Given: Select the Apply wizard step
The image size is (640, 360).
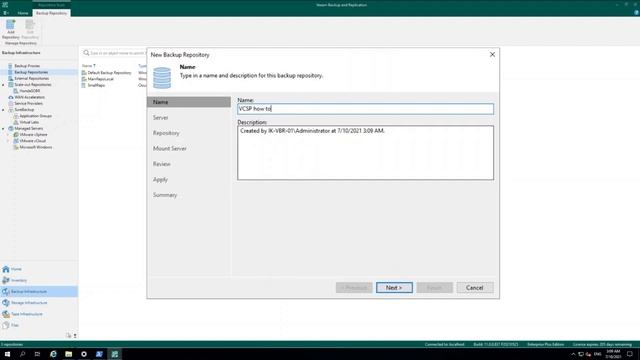Looking at the screenshot, I should (160, 180).
